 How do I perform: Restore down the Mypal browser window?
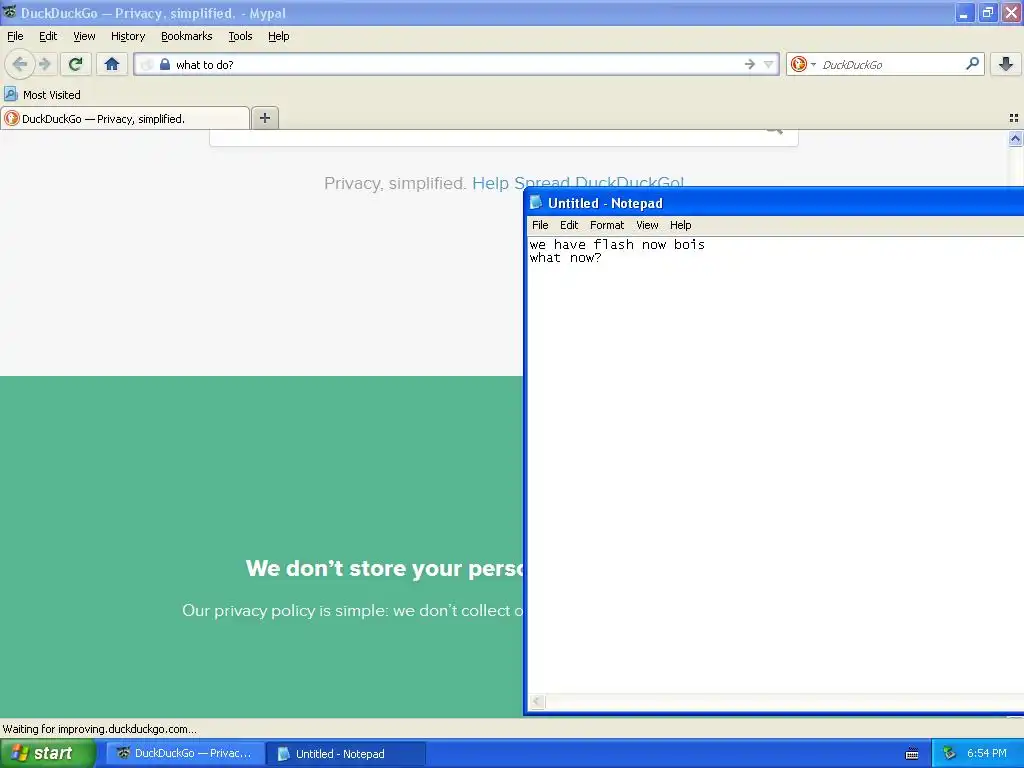point(987,12)
